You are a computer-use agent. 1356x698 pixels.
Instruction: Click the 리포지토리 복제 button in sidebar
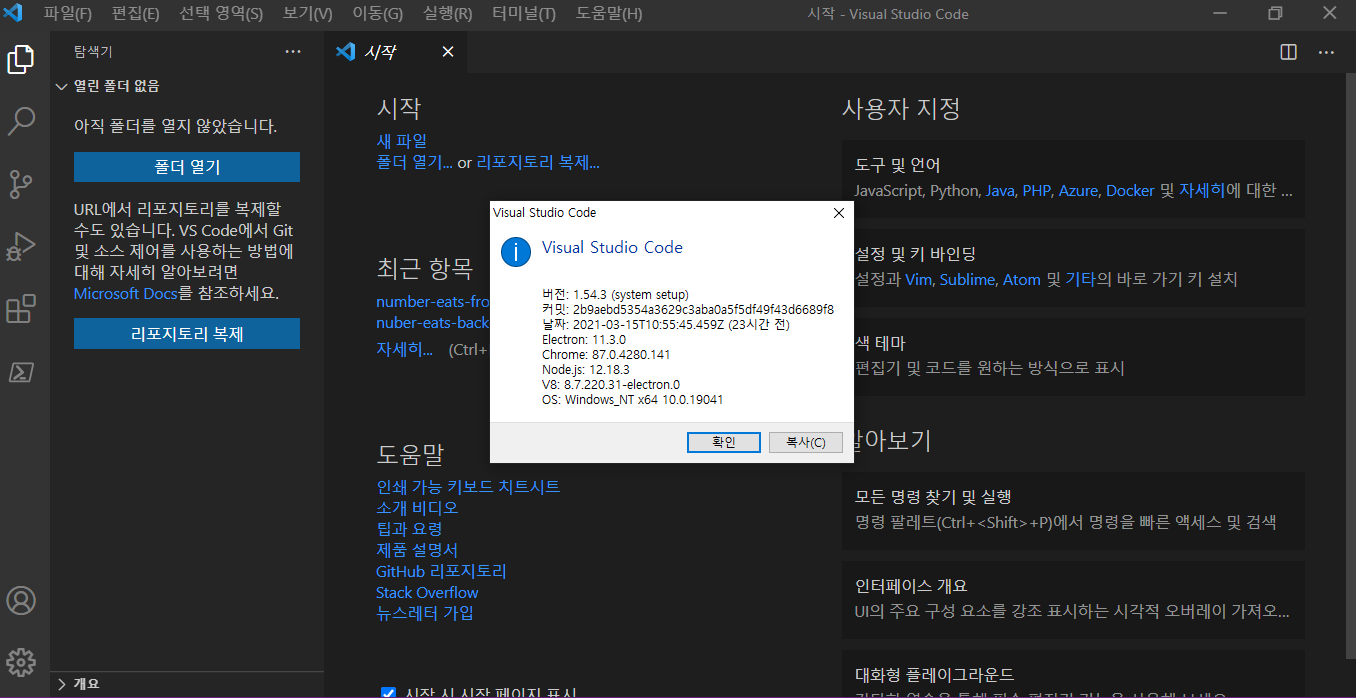coord(187,334)
